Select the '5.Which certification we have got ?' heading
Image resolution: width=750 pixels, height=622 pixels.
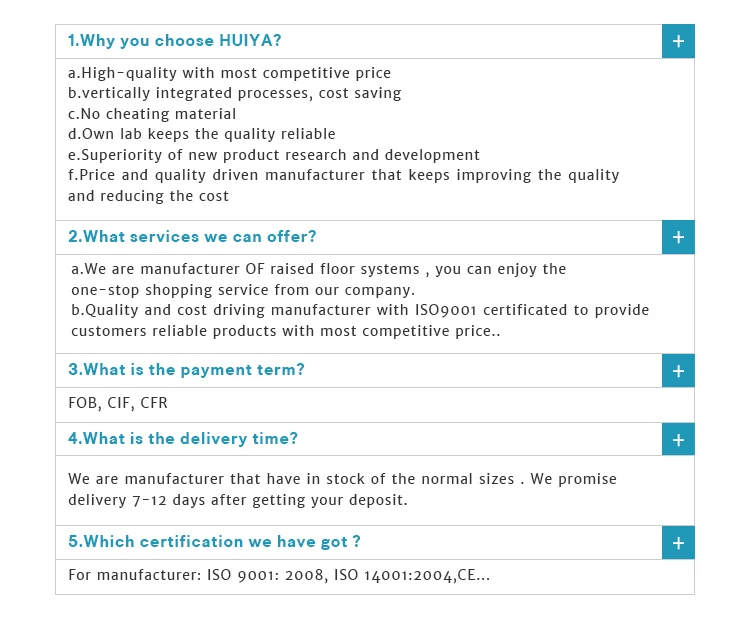(214, 542)
